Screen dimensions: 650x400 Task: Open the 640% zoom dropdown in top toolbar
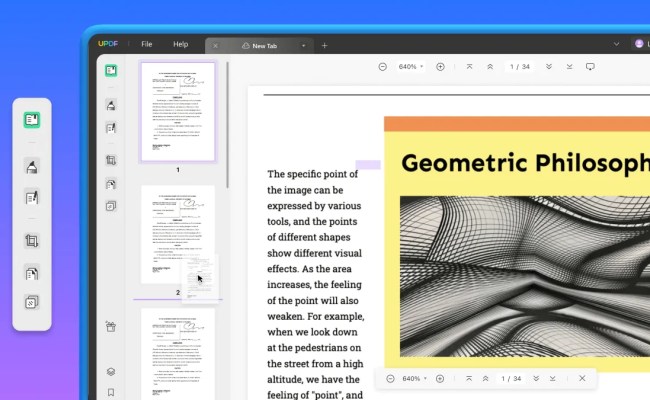pos(410,67)
